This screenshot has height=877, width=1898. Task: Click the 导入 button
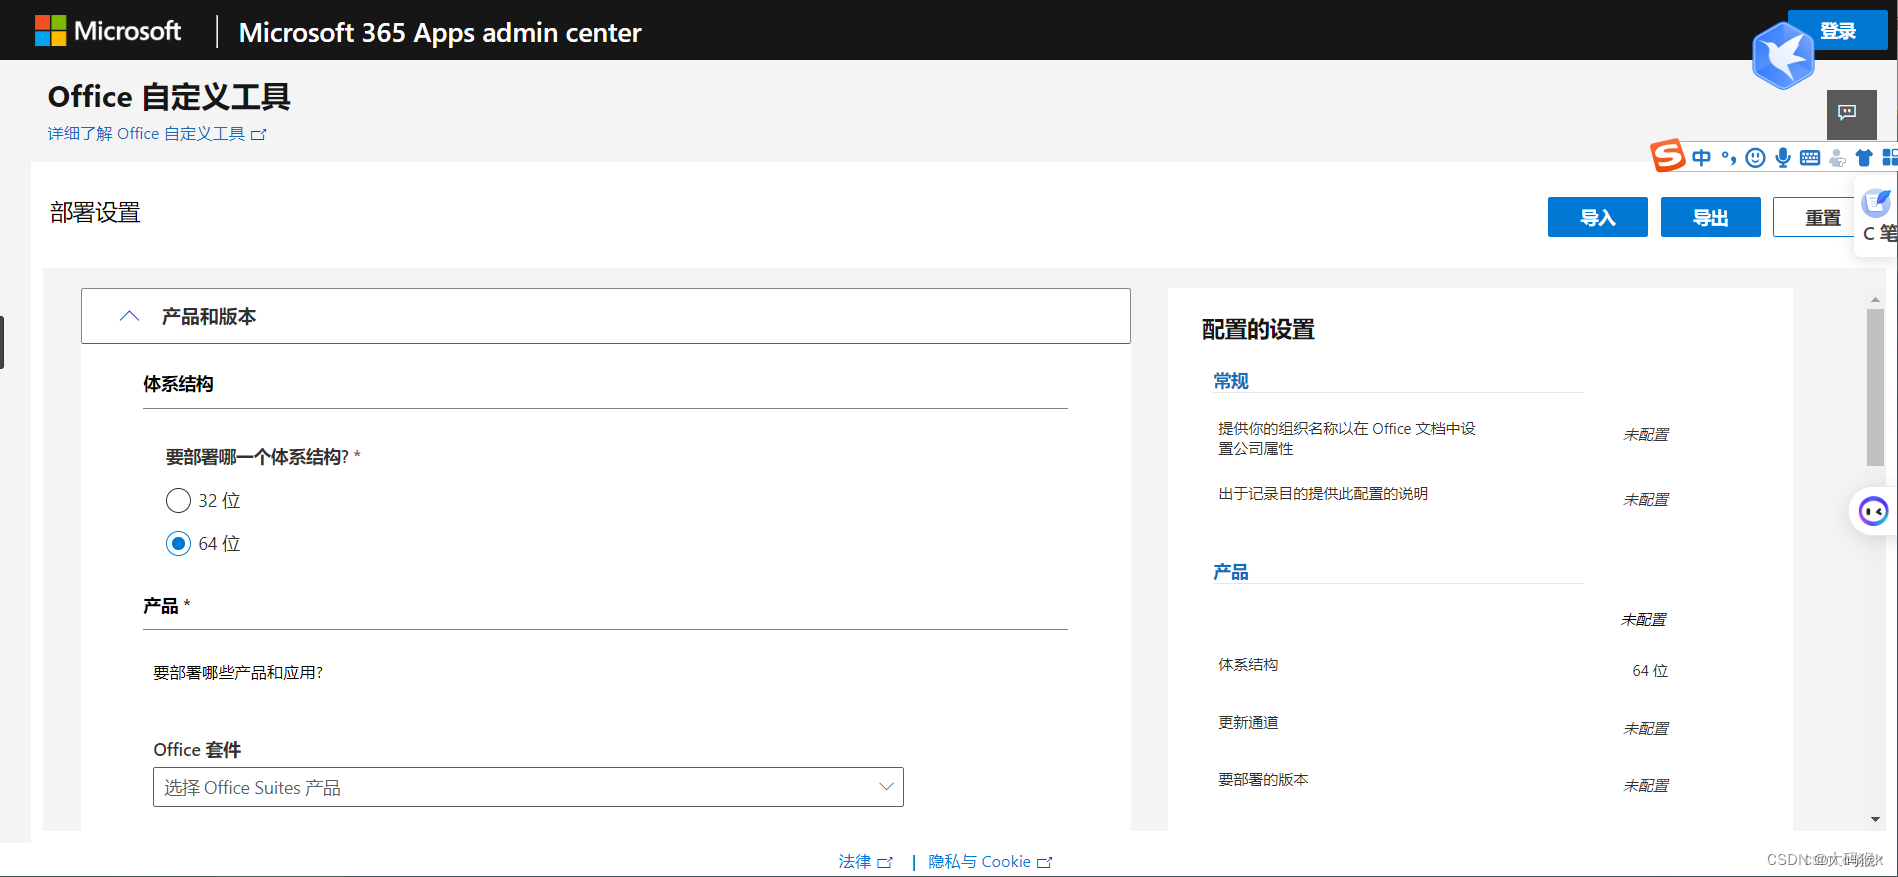pyautogui.click(x=1598, y=217)
